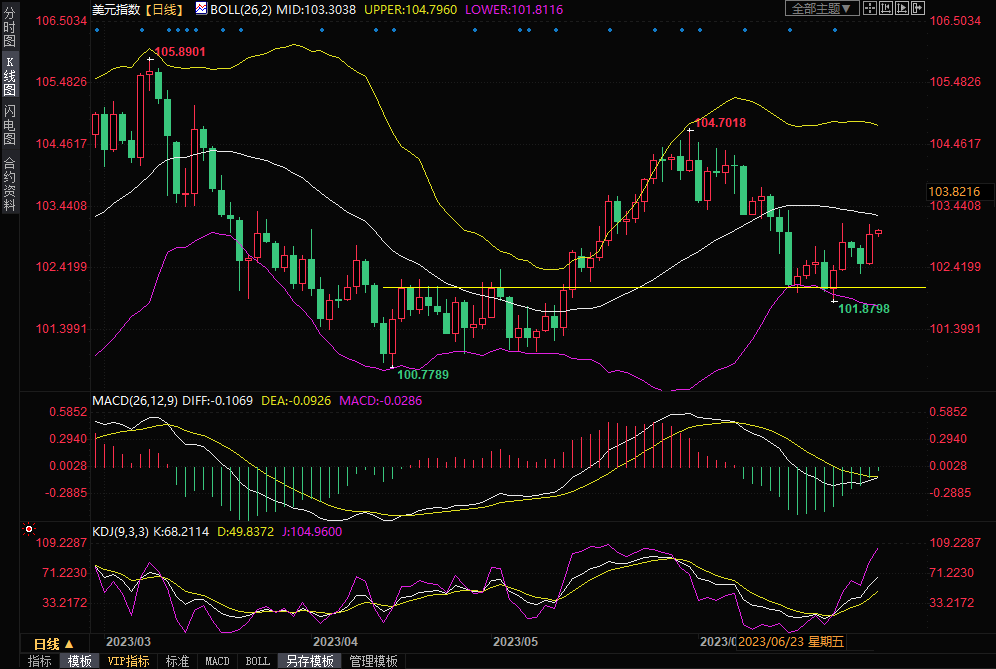996x669 pixels.
Task: Click the chart replay play icon
Action: (x=902, y=8)
